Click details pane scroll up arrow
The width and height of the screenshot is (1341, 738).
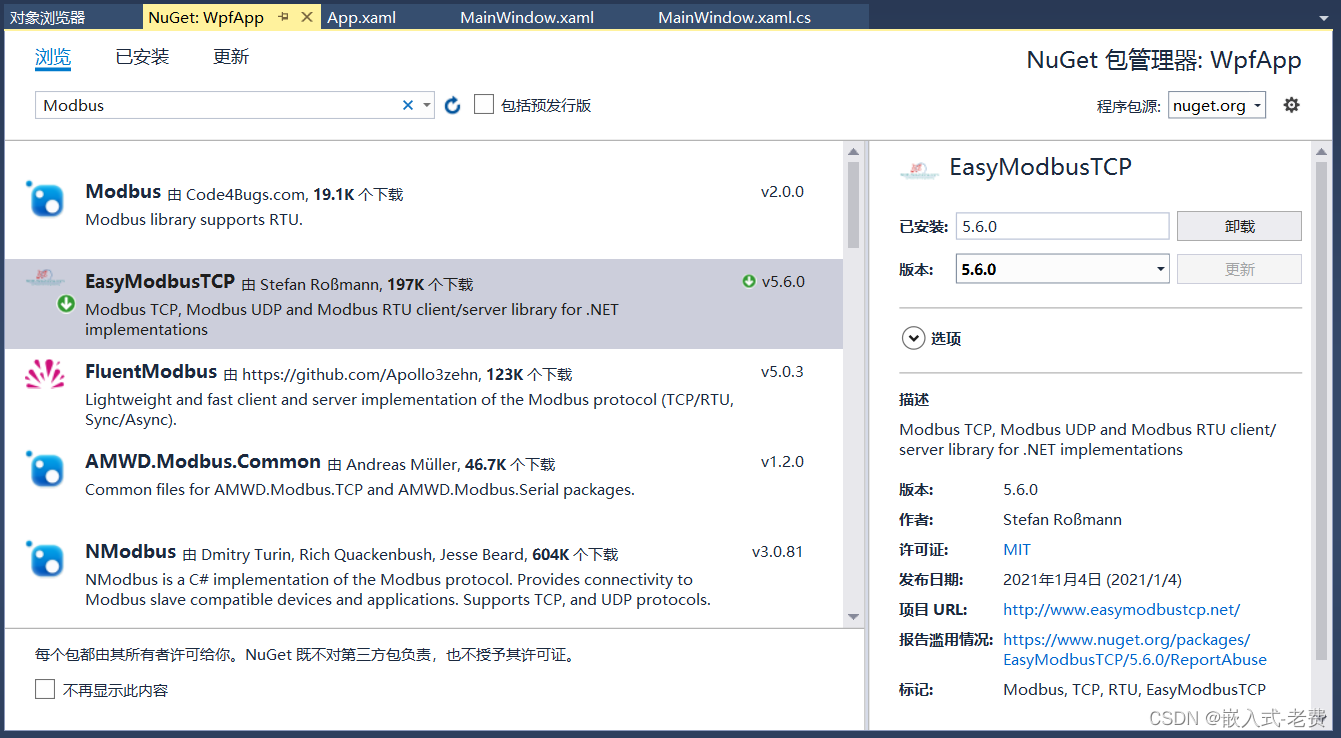coord(1321,152)
